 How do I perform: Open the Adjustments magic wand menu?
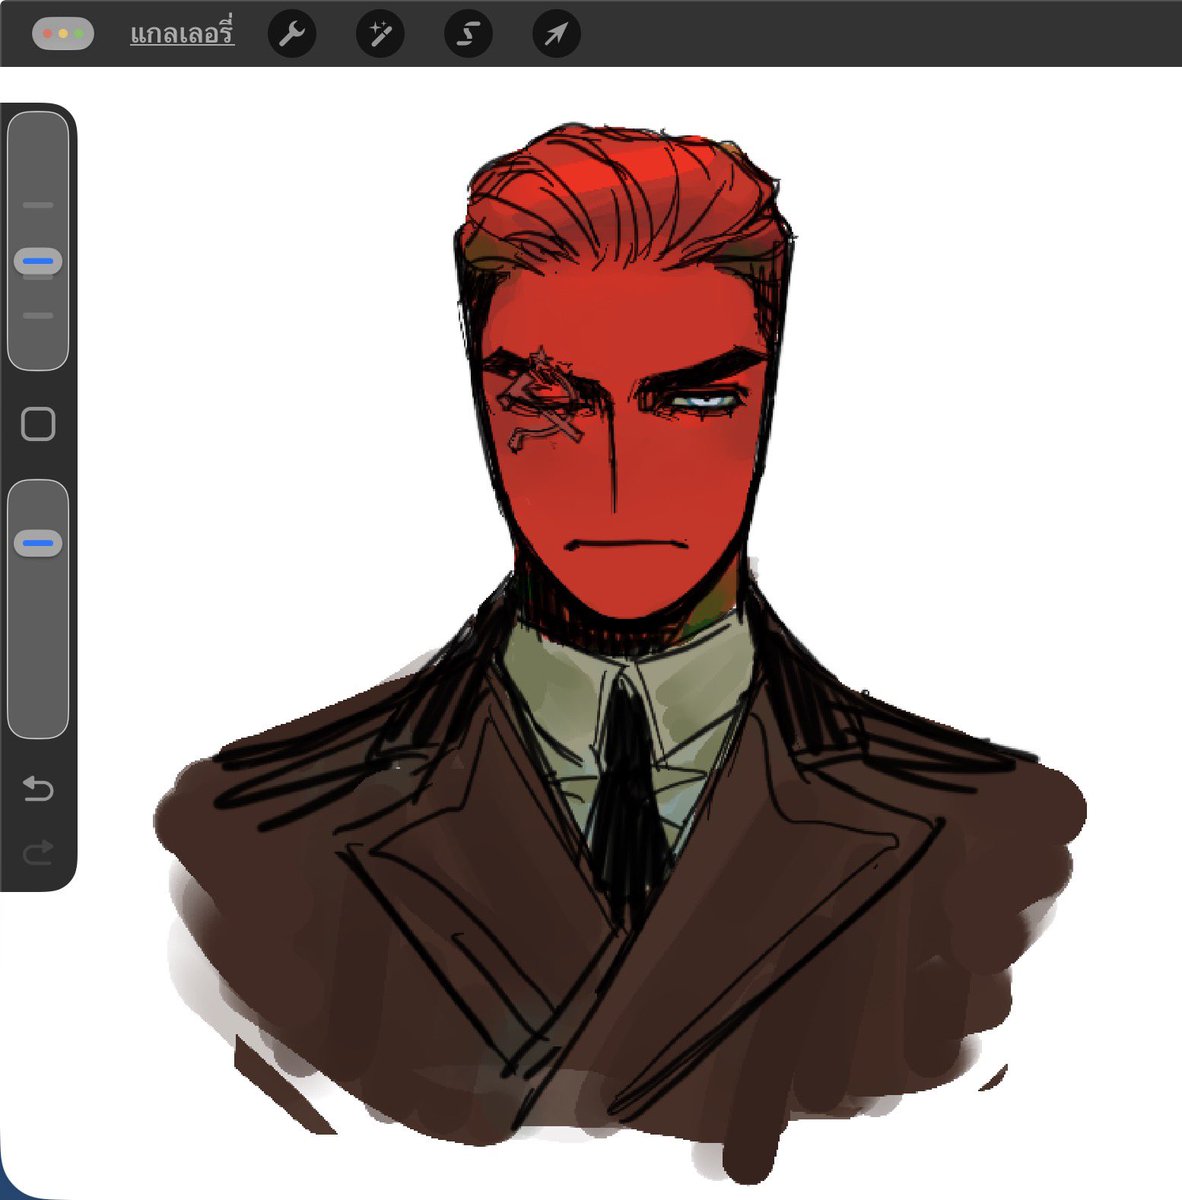click(380, 35)
